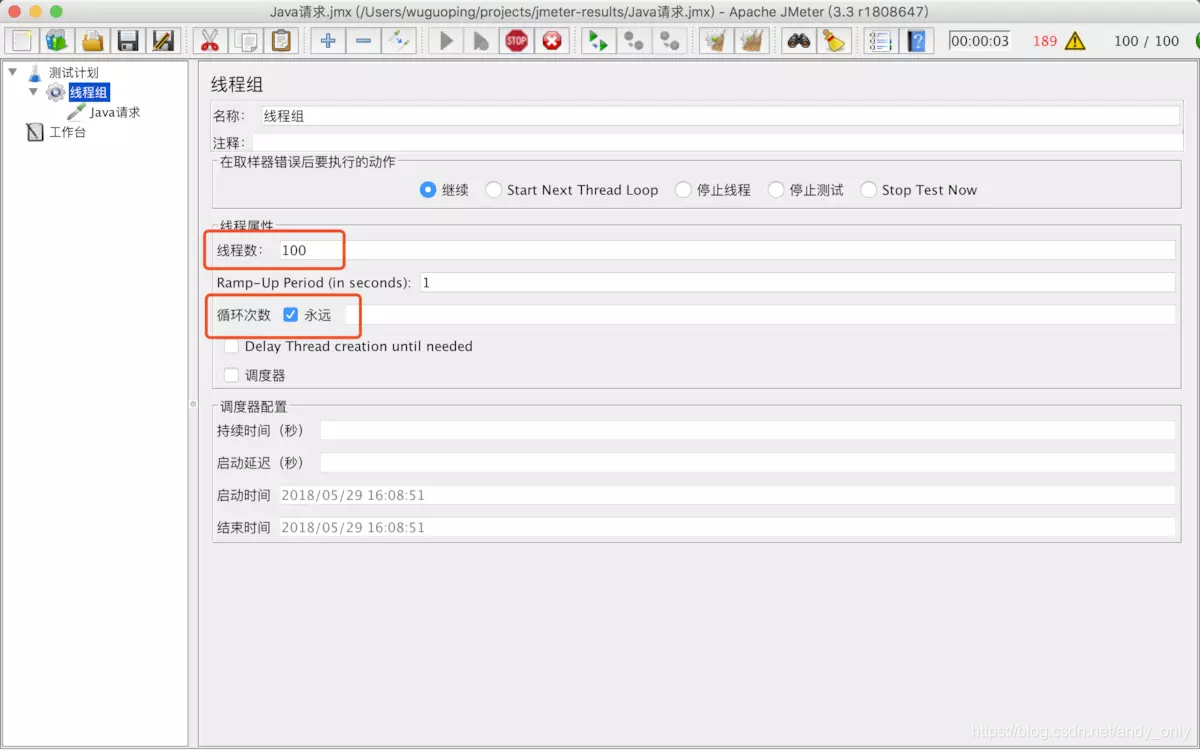Open Help with question mark icon

tap(917, 41)
